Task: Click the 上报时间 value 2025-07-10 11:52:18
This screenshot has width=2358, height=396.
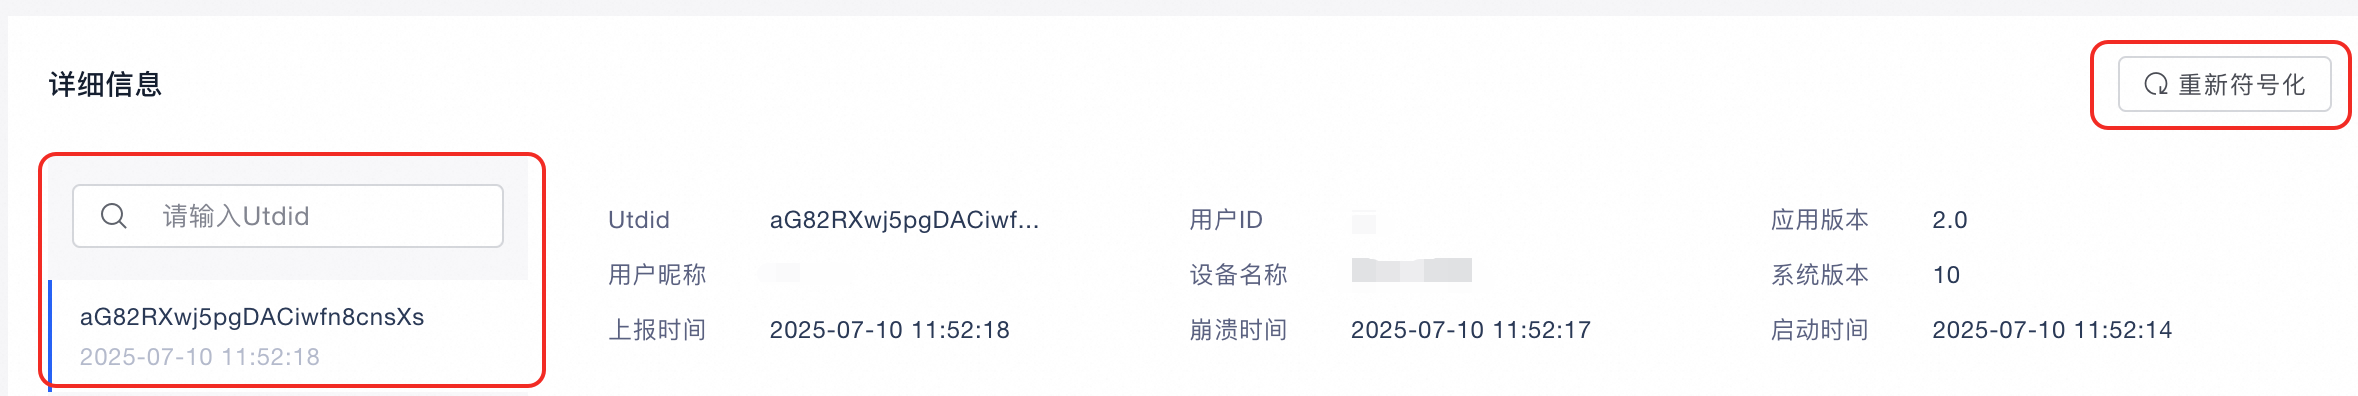Action: pyautogui.click(x=890, y=330)
